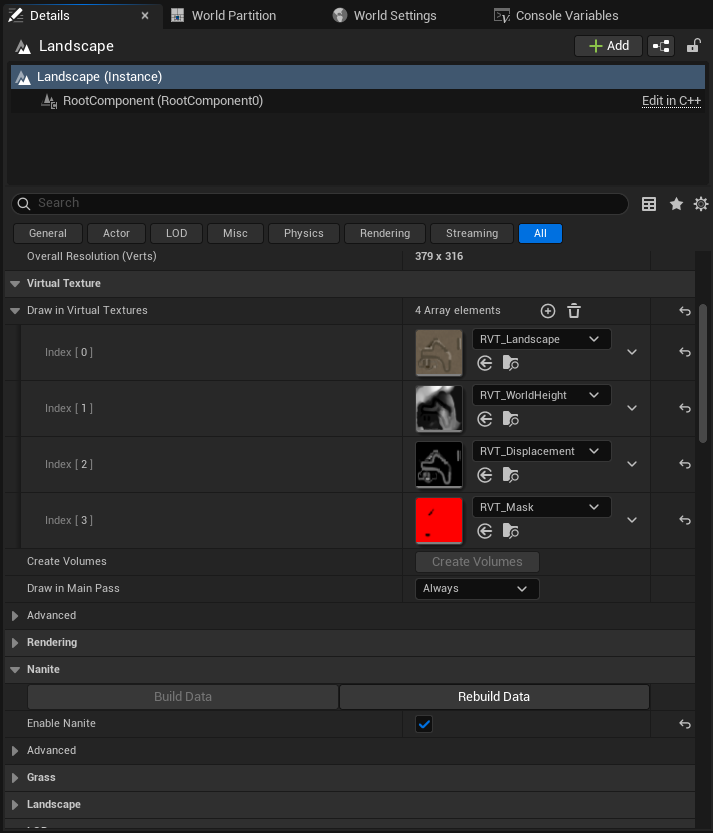The height and width of the screenshot is (833, 713).
Task: Reset RVT_WorldHeight index to default
Action: click(x=685, y=408)
